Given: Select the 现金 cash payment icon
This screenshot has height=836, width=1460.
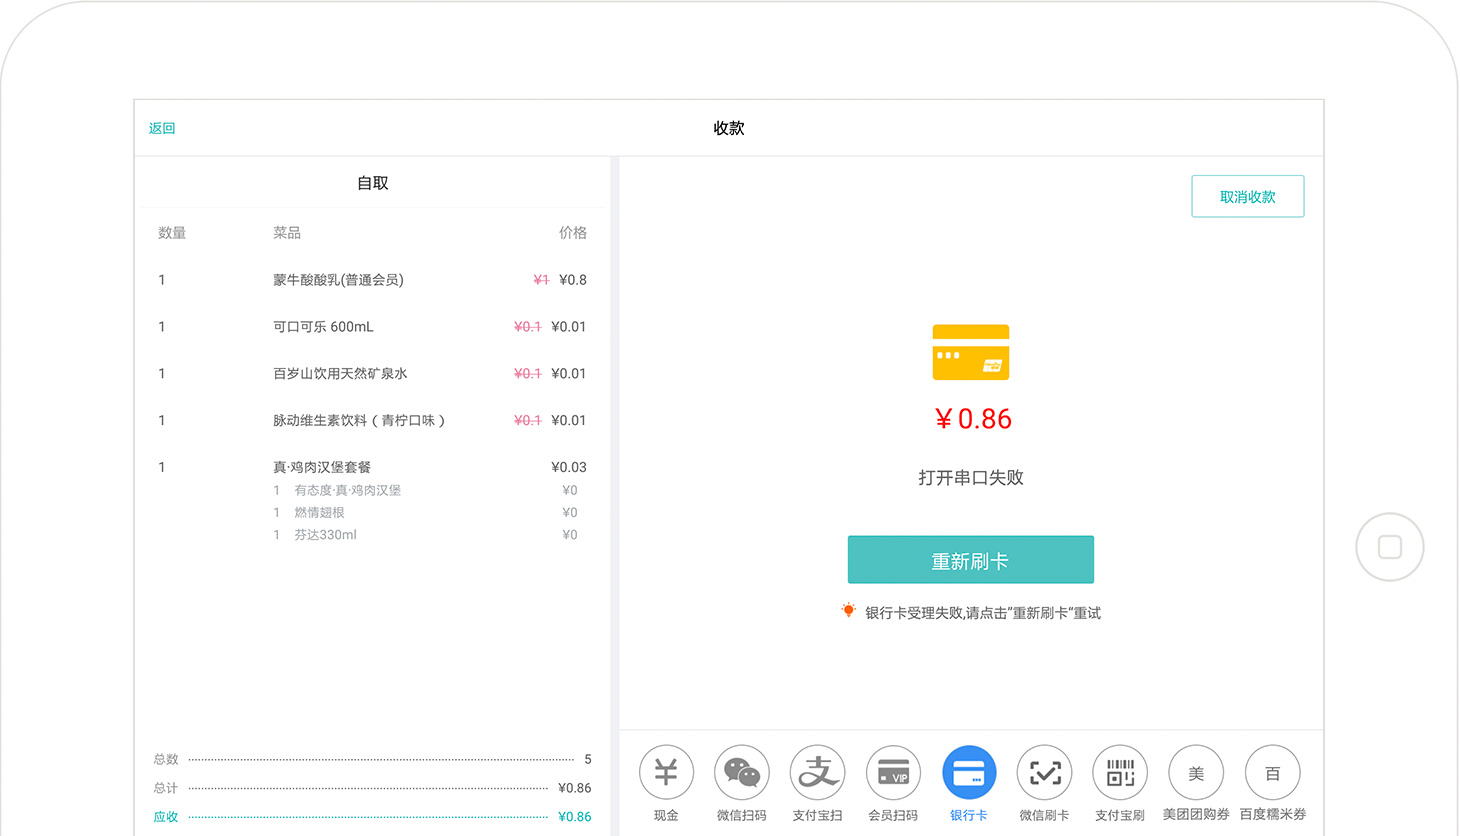Looking at the screenshot, I should pyautogui.click(x=666, y=772).
